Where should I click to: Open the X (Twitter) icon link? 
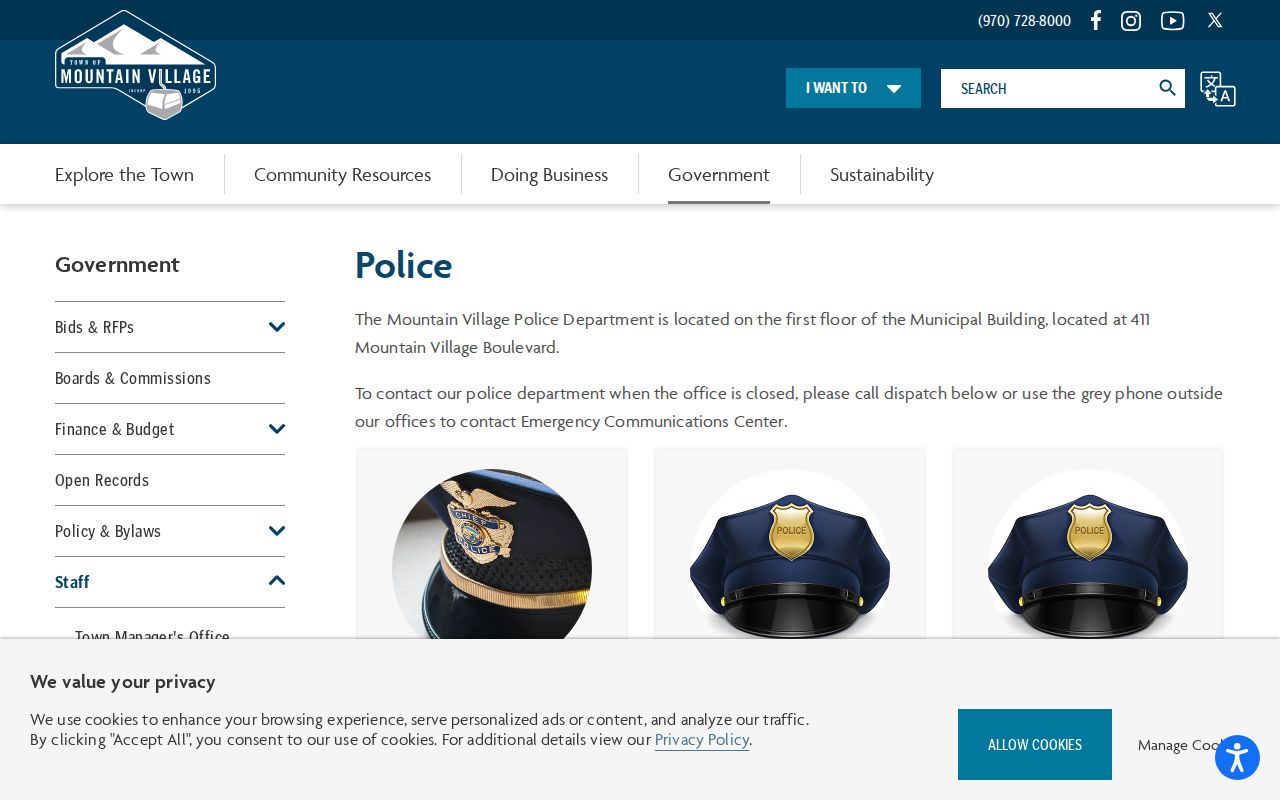1215,20
